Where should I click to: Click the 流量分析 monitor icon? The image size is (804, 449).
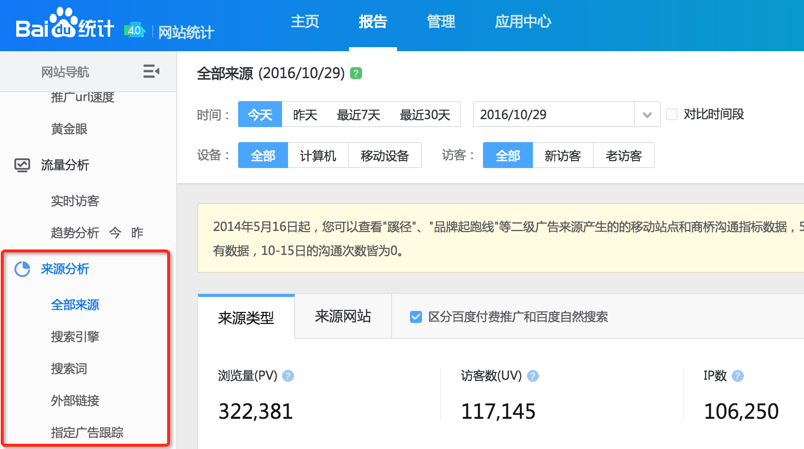(x=22, y=165)
